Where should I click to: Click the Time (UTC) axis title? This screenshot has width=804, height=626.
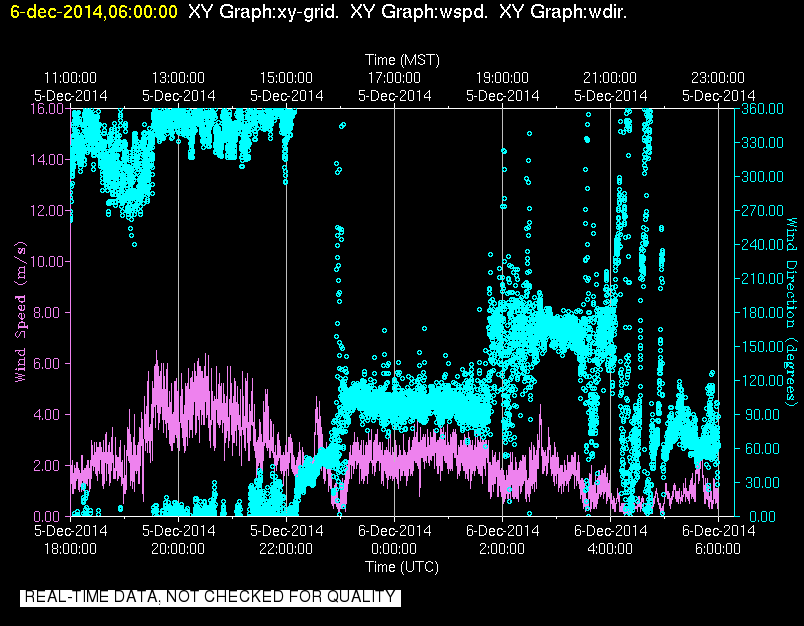(x=402, y=567)
